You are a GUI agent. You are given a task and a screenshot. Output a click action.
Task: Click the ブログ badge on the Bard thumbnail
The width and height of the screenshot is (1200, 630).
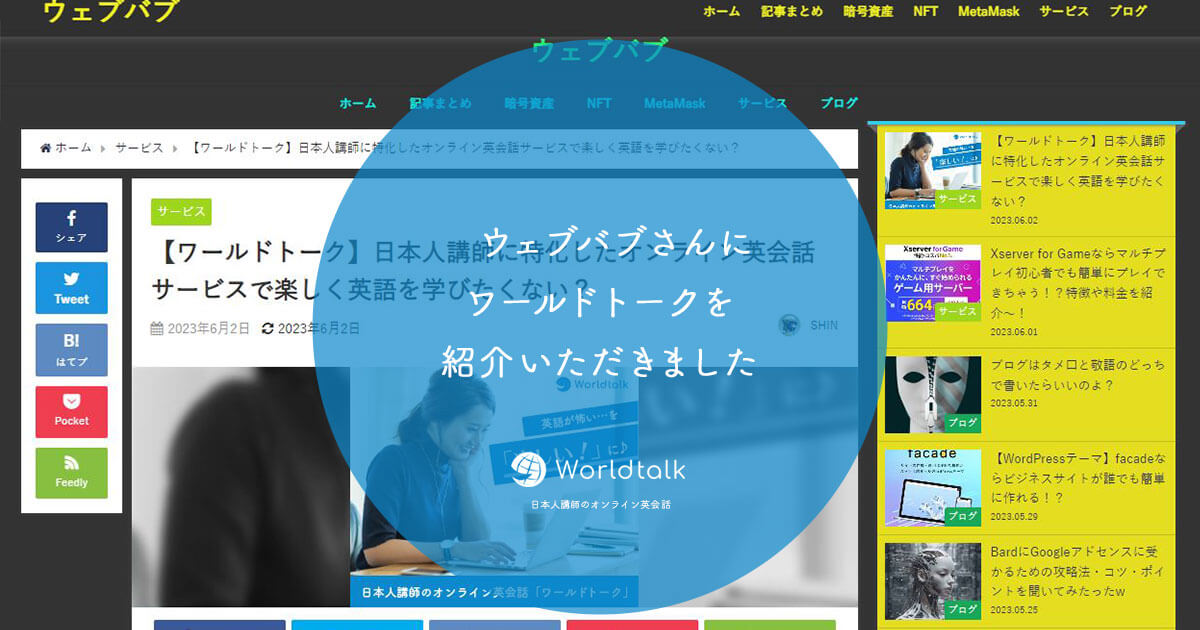[x=963, y=609]
